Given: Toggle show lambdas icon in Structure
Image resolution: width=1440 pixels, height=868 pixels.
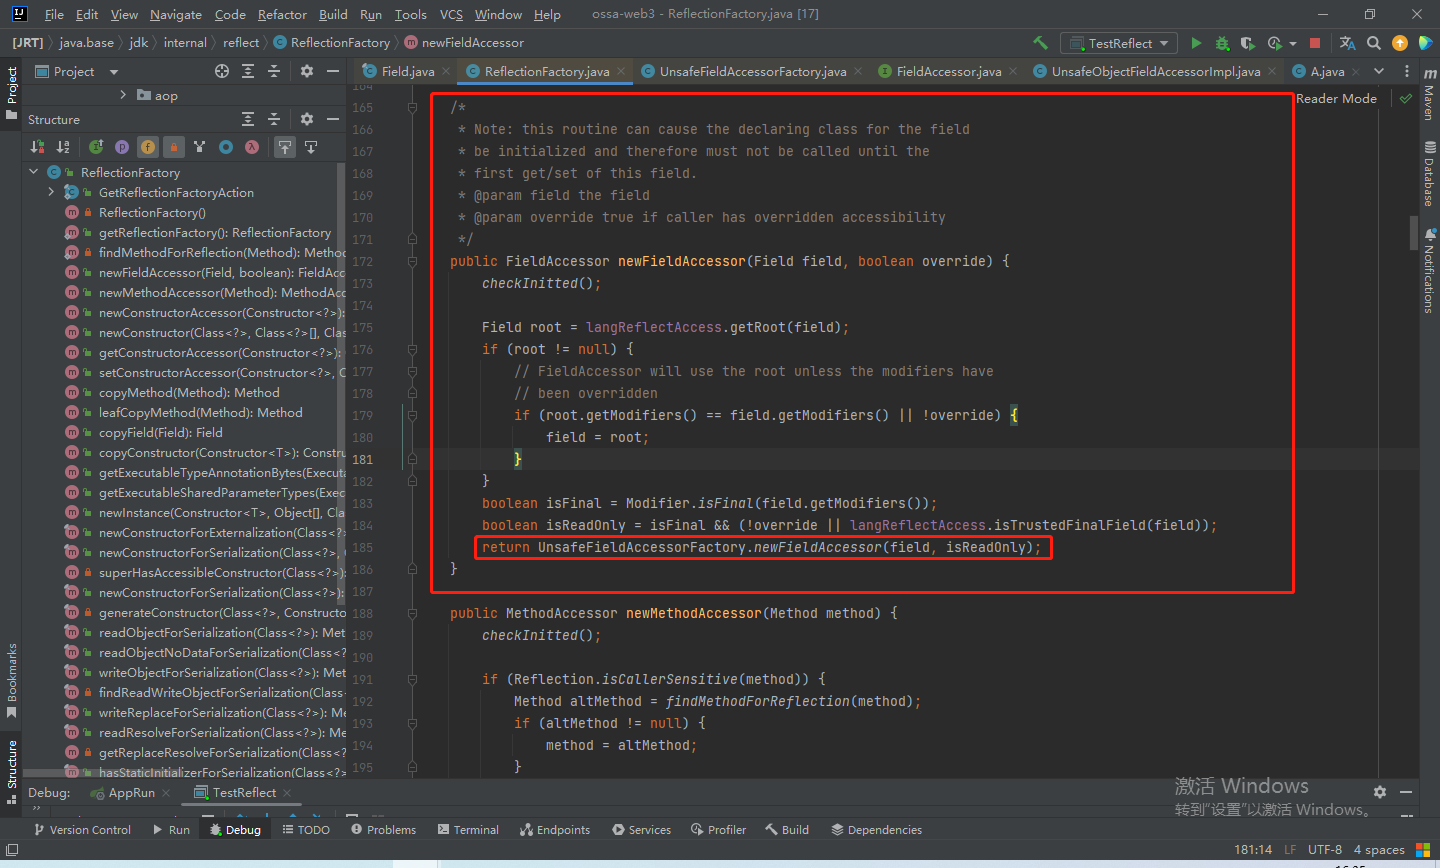Looking at the screenshot, I should [252, 147].
